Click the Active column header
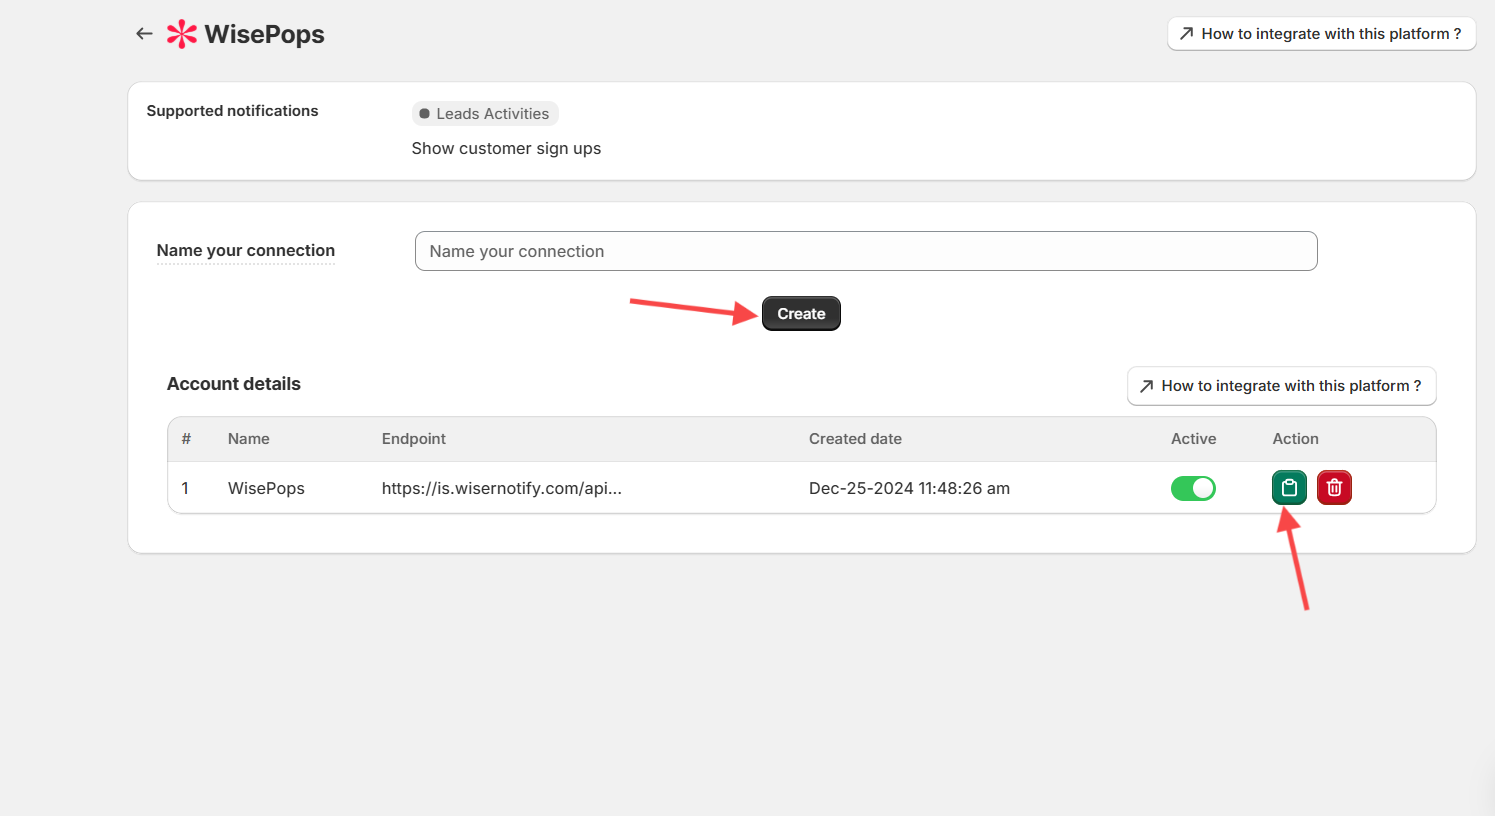 click(1194, 439)
